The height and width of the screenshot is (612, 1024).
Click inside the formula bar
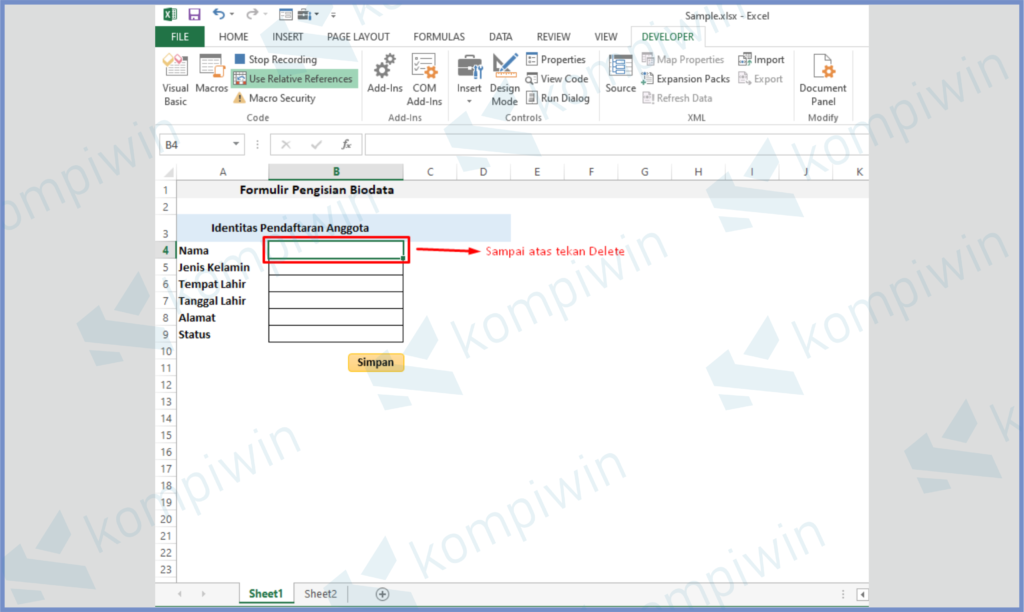(600, 145)
